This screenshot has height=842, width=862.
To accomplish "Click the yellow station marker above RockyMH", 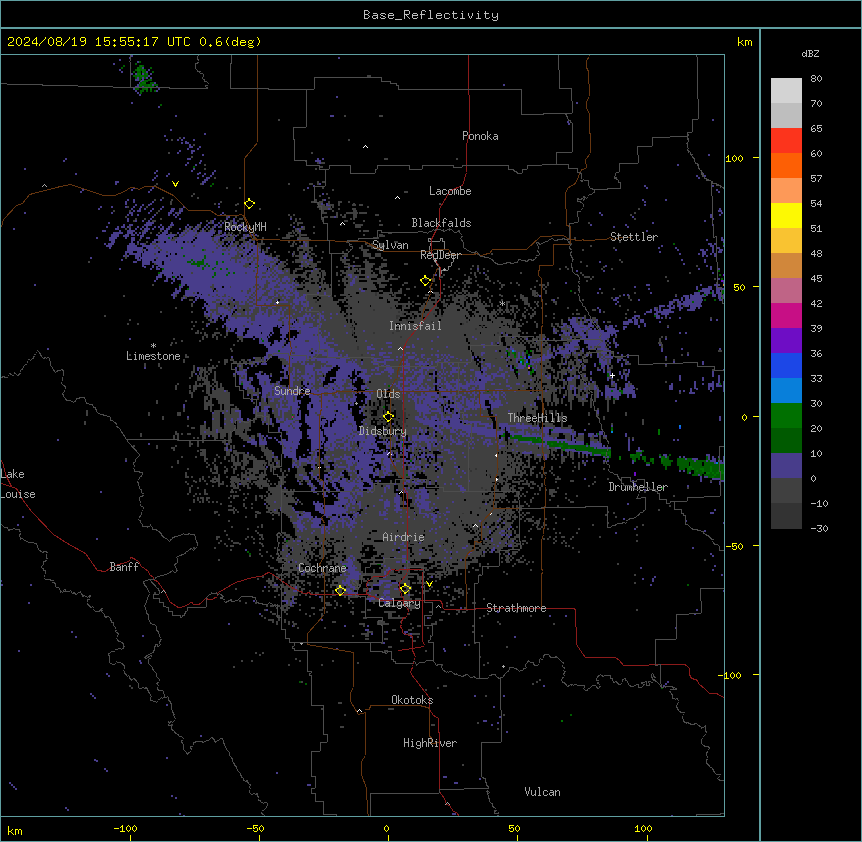I will click(x=250, y=204).
